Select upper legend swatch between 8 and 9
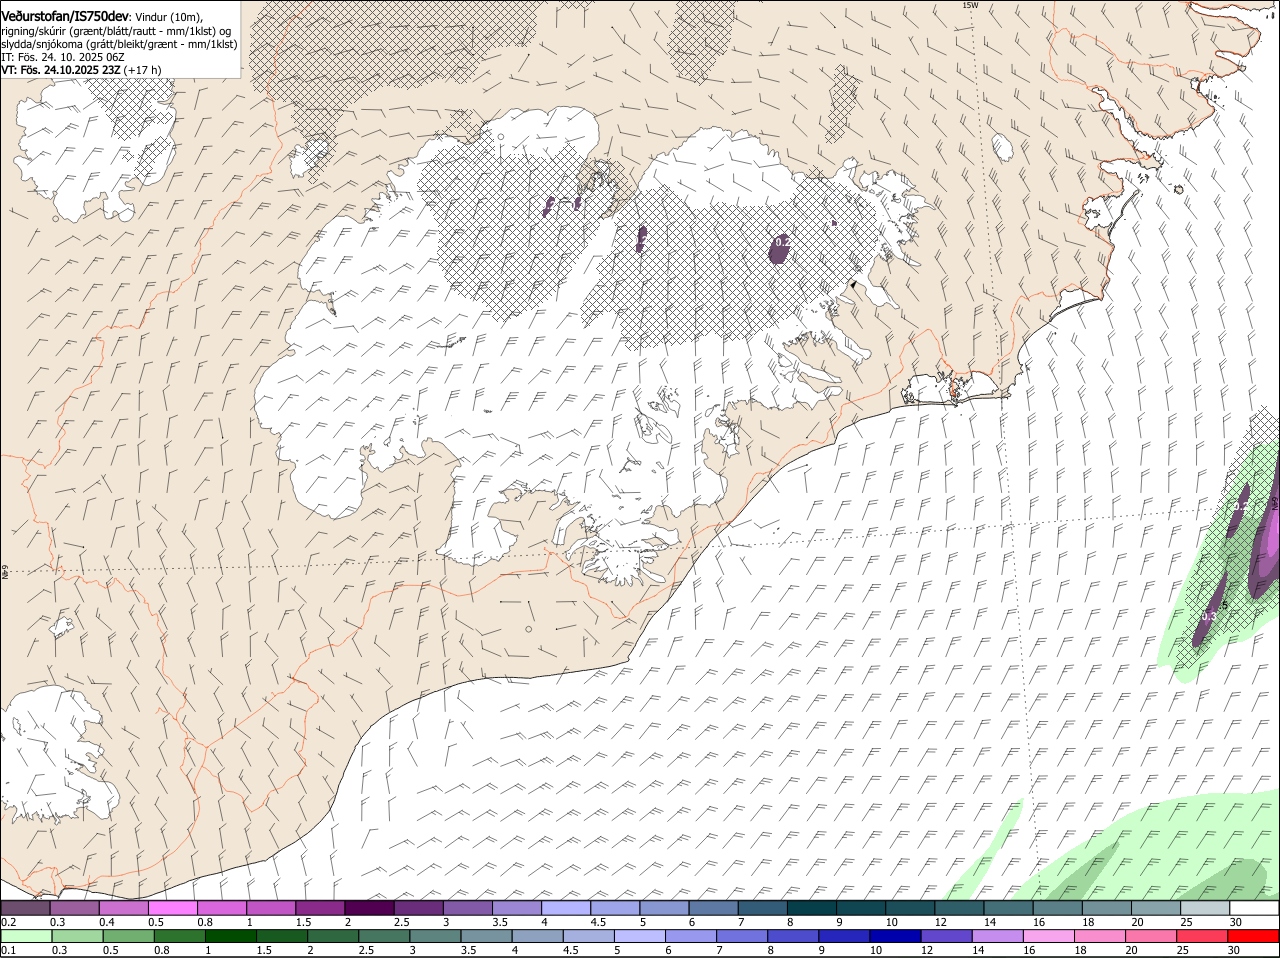Image resolution: width=1280 pixels, height=958 pixels. [812, 908]
